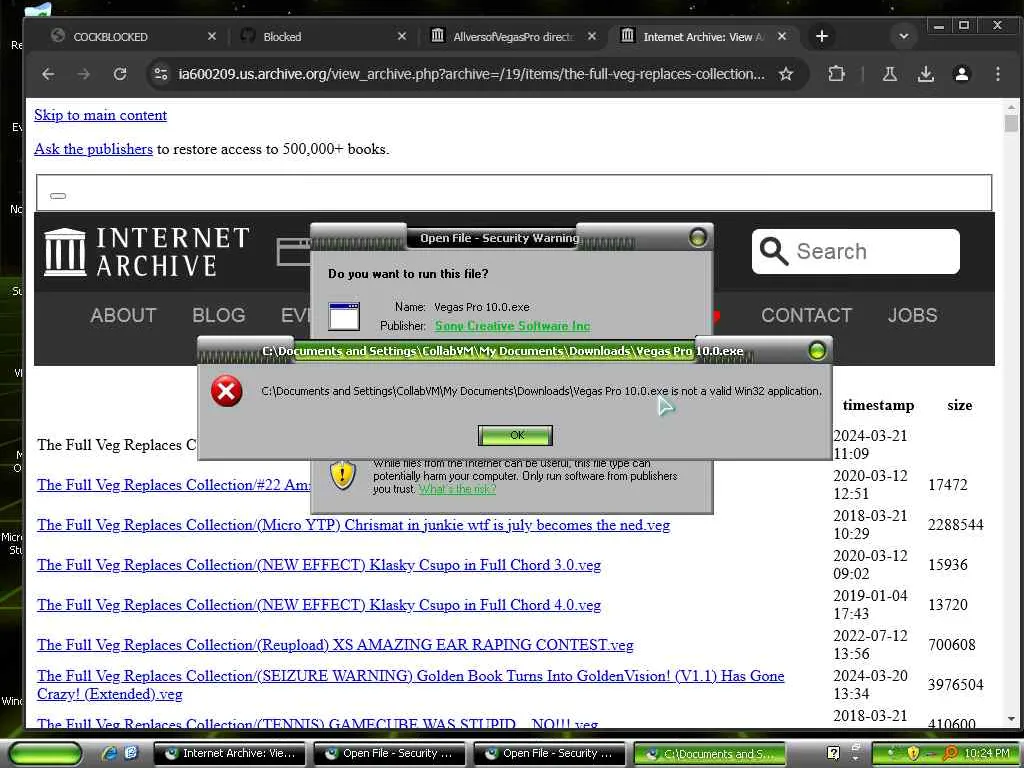Switch to the Internet Archive taskbar button
The height and width of the screenshot is (768, 1024).
(x=231, y=754)
